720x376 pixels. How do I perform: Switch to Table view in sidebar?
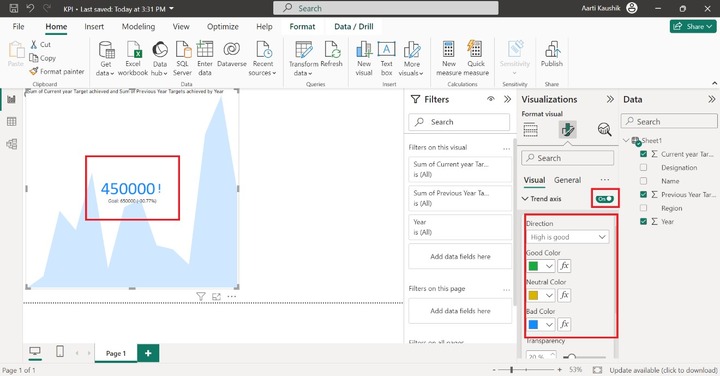coord(11,122)
